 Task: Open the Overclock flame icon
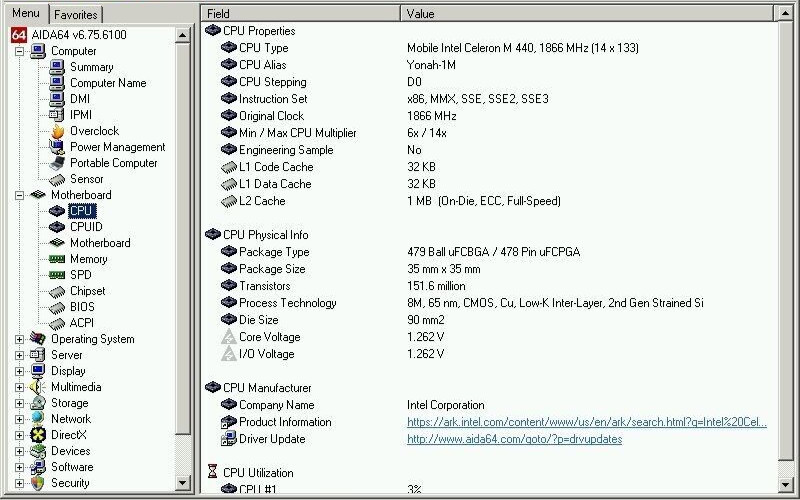tap(57, 131)
